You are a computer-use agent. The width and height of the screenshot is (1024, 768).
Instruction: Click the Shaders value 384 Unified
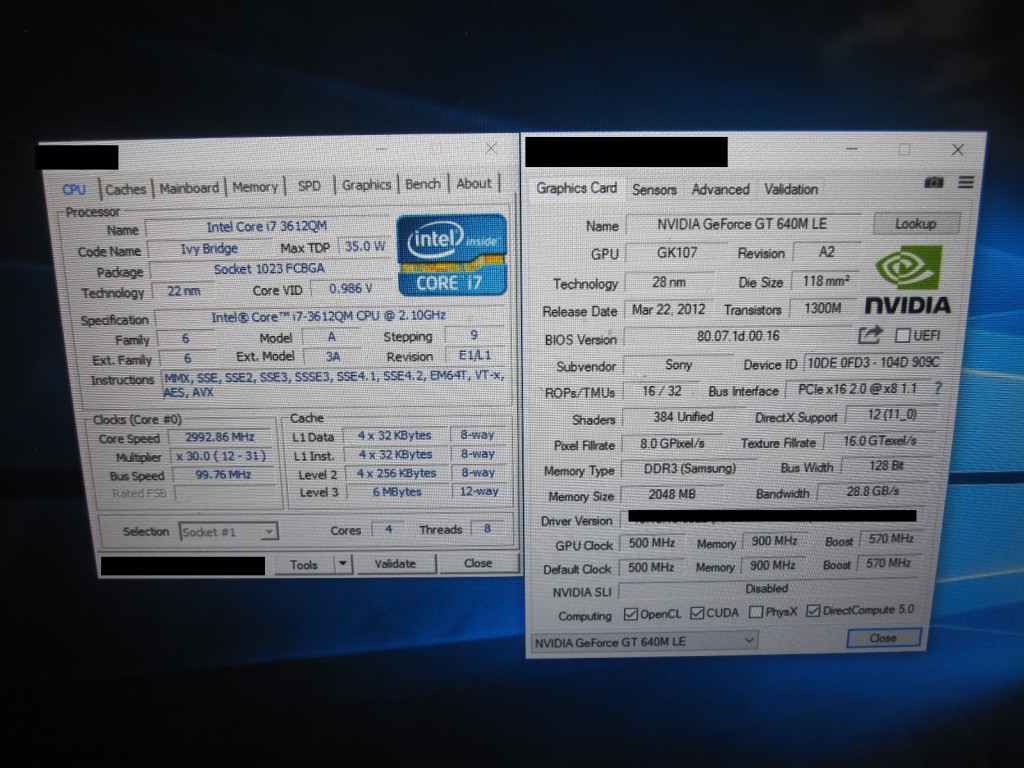[683, 417]
